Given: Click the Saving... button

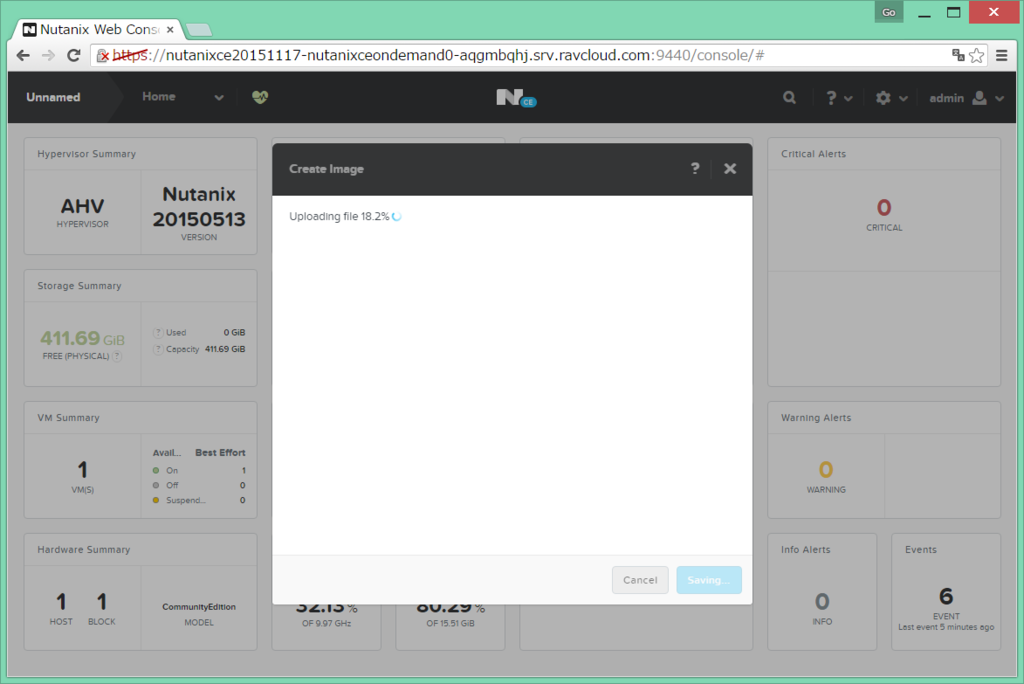Looking at the screenshot, I should tap(709, 580).
